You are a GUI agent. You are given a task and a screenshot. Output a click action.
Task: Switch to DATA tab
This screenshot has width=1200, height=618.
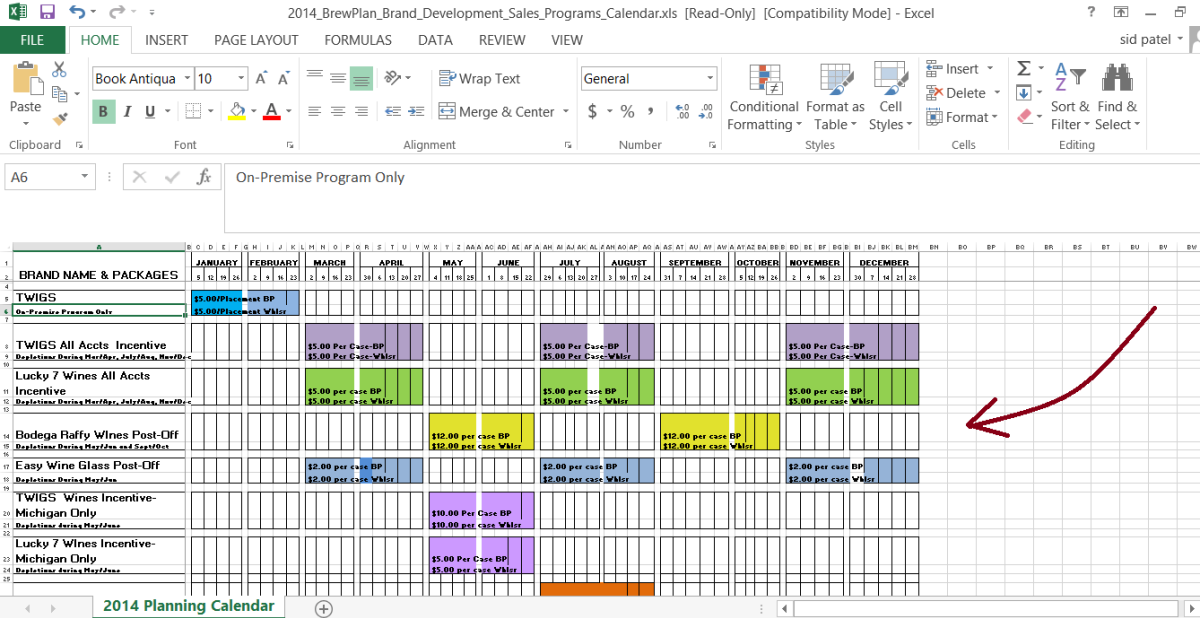[x=435, y=40]
